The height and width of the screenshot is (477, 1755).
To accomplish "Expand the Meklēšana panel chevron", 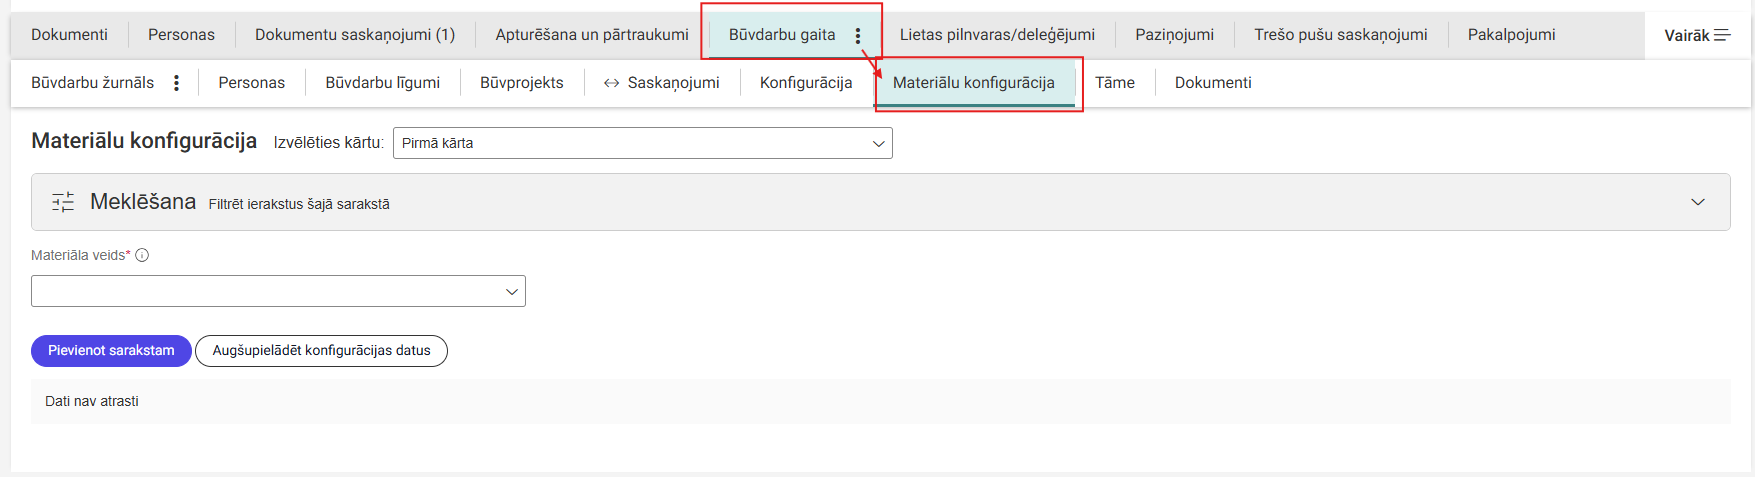I will pos(1698,202).
